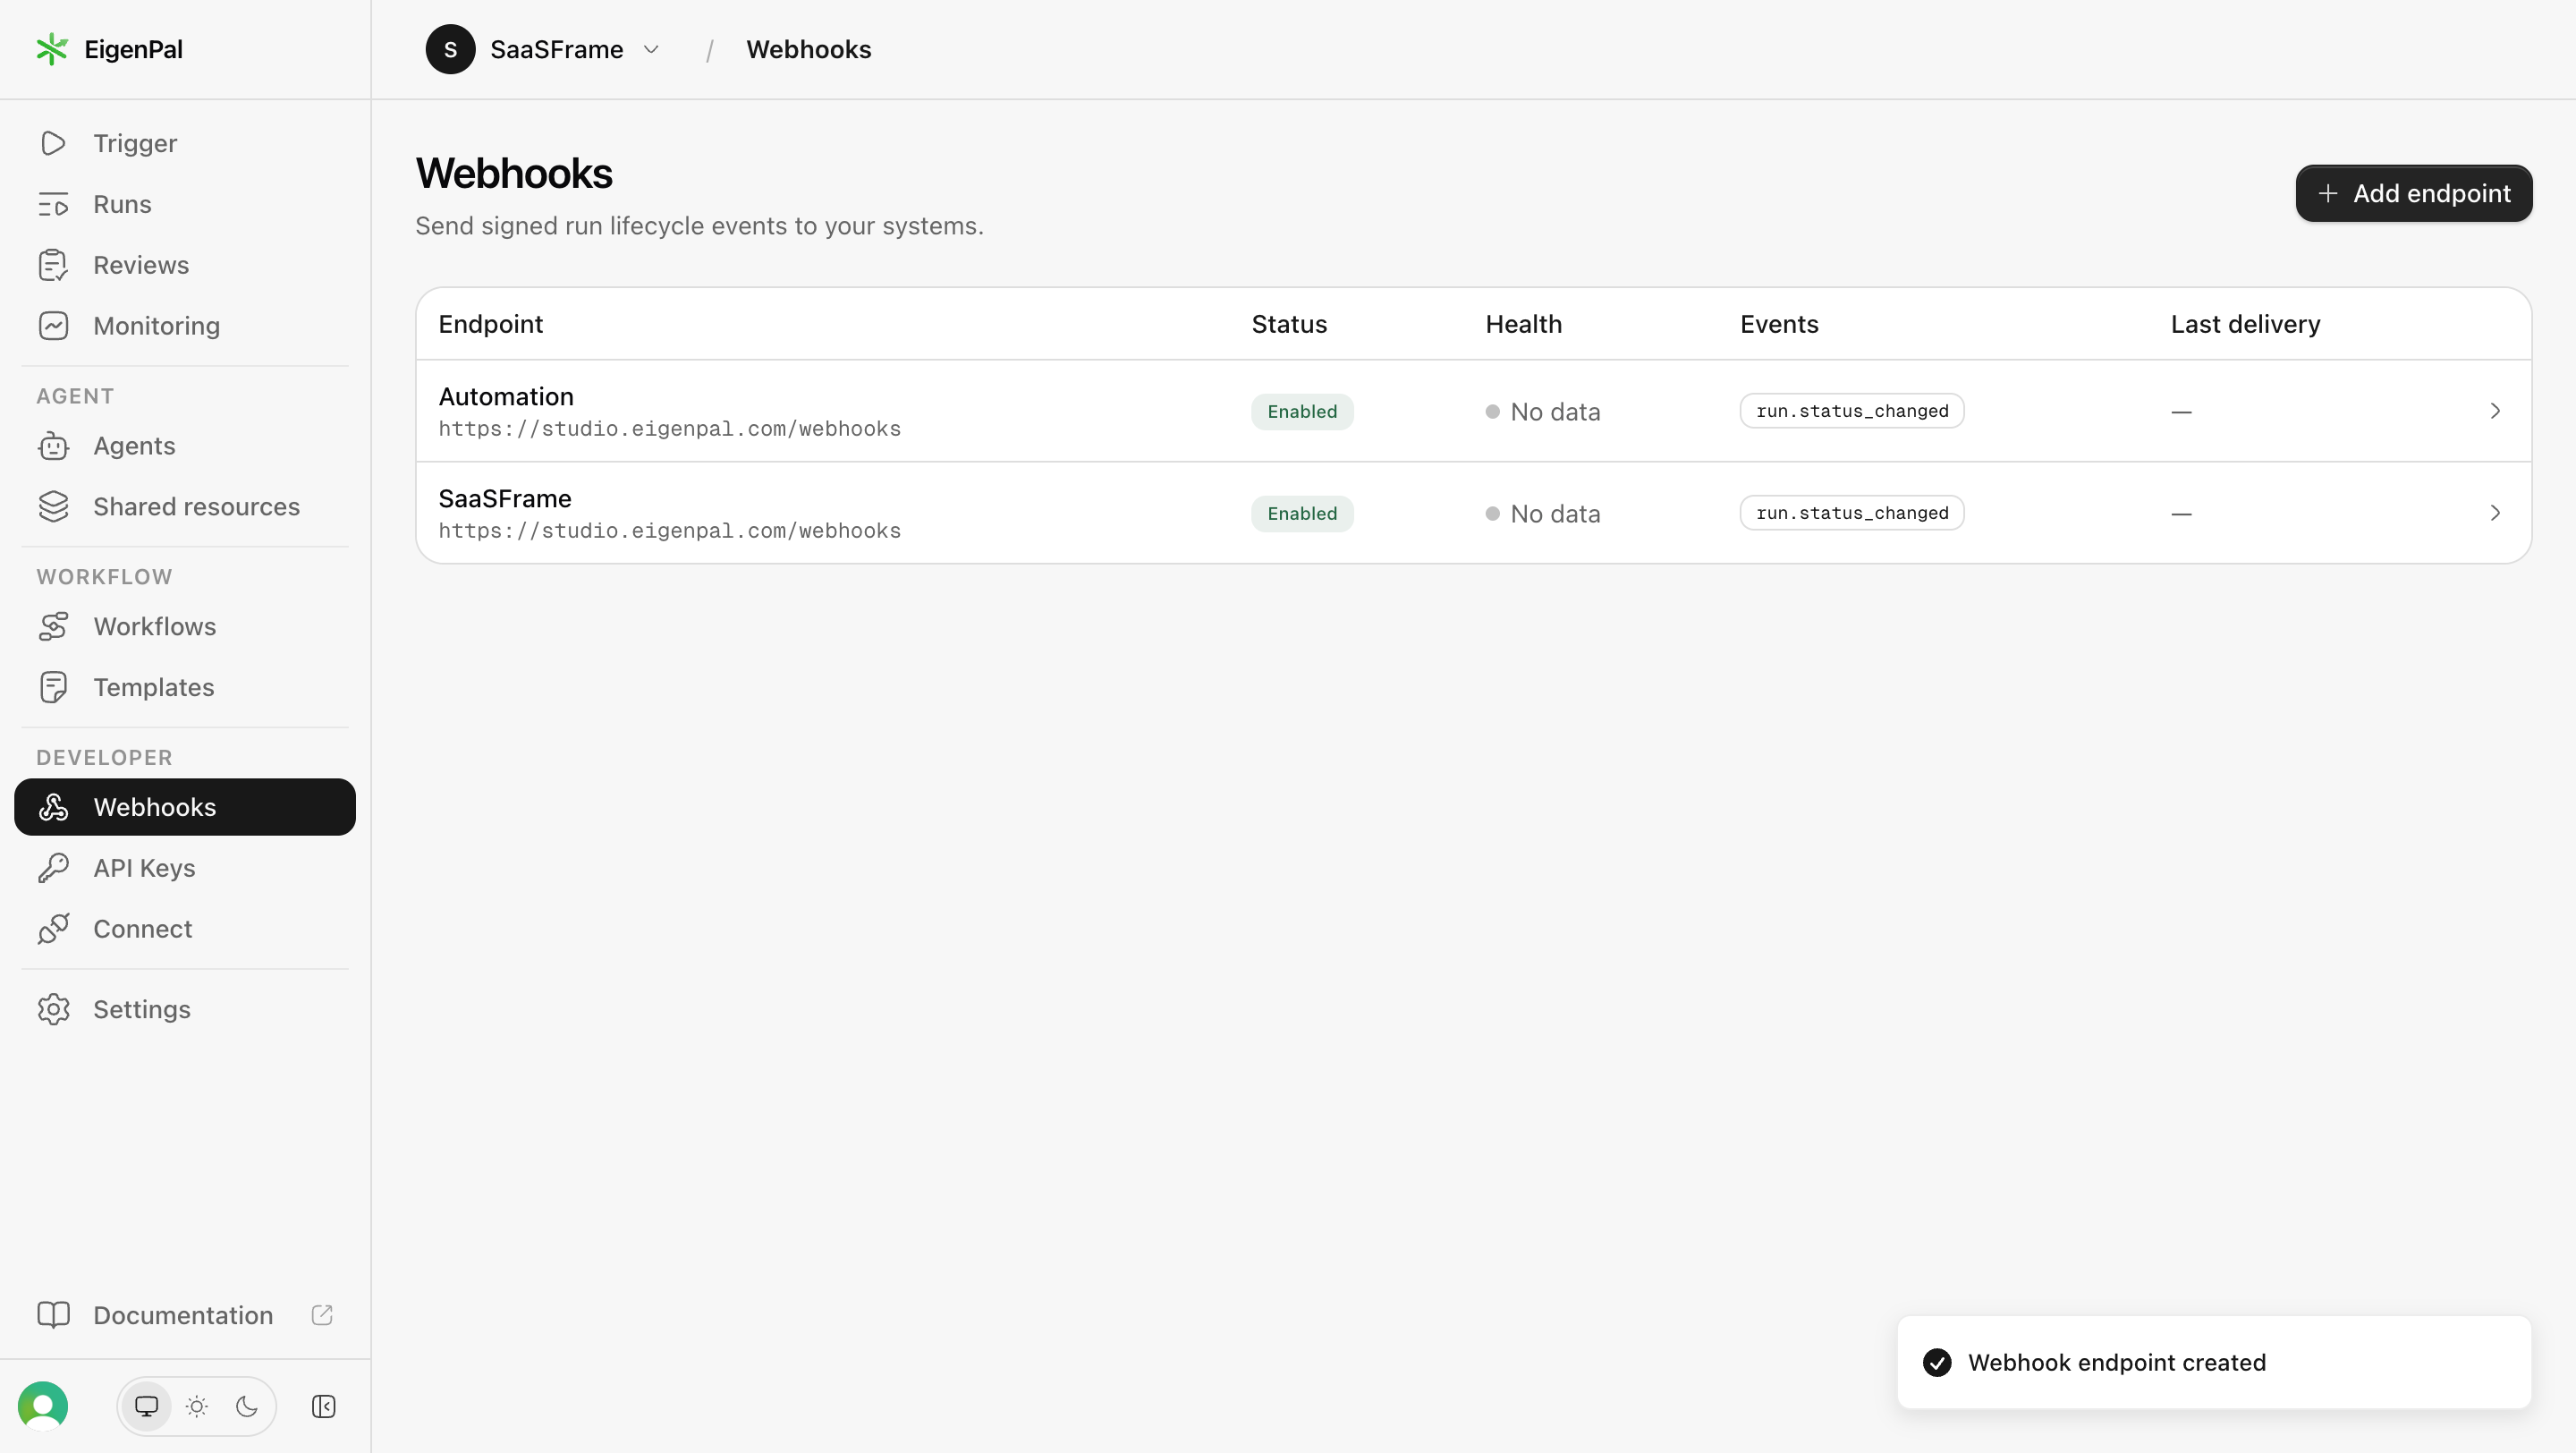Click Enabled badge in SaaSFrame row
Viewport: 2576px width, 1453px height.
(x=1302, y=514)
